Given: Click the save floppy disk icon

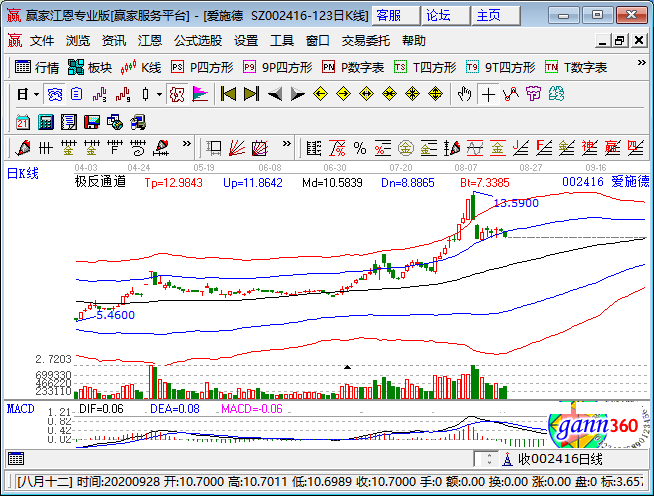Looking at the screenshot, I should tap(92, 122).
